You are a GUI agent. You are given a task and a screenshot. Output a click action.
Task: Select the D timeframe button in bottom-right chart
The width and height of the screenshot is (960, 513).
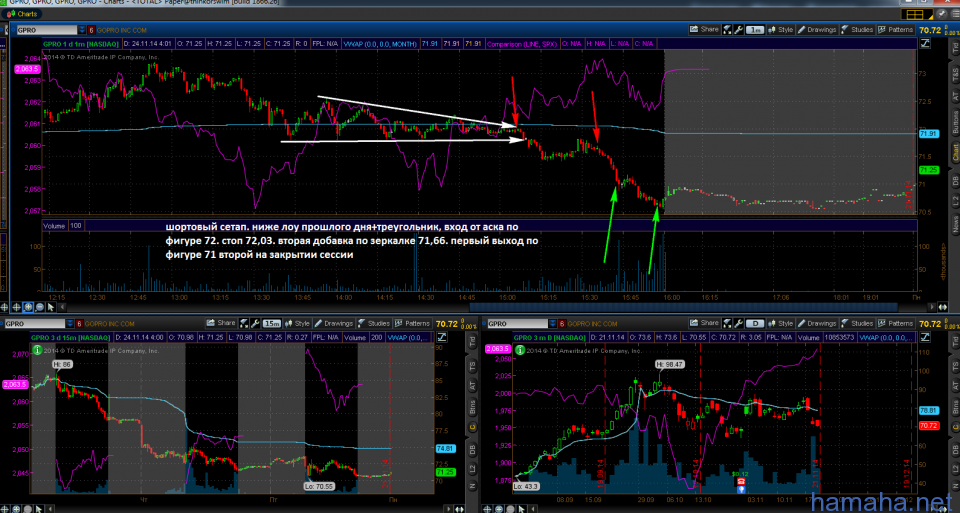point(758,324)
